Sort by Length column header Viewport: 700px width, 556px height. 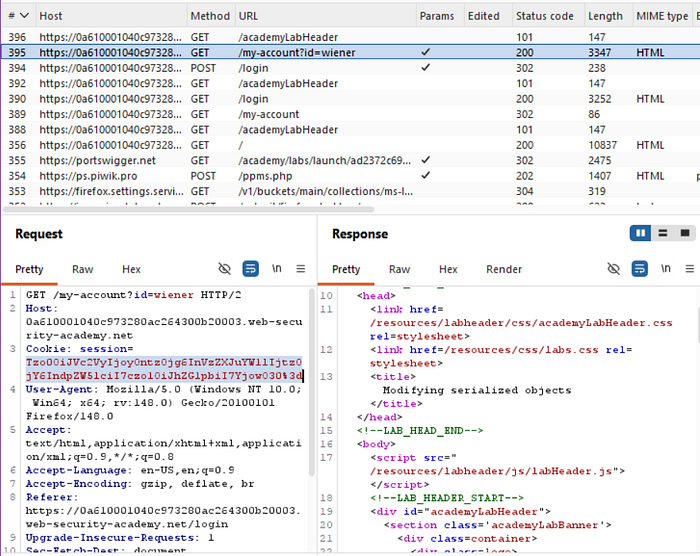(x=608, y=16)
